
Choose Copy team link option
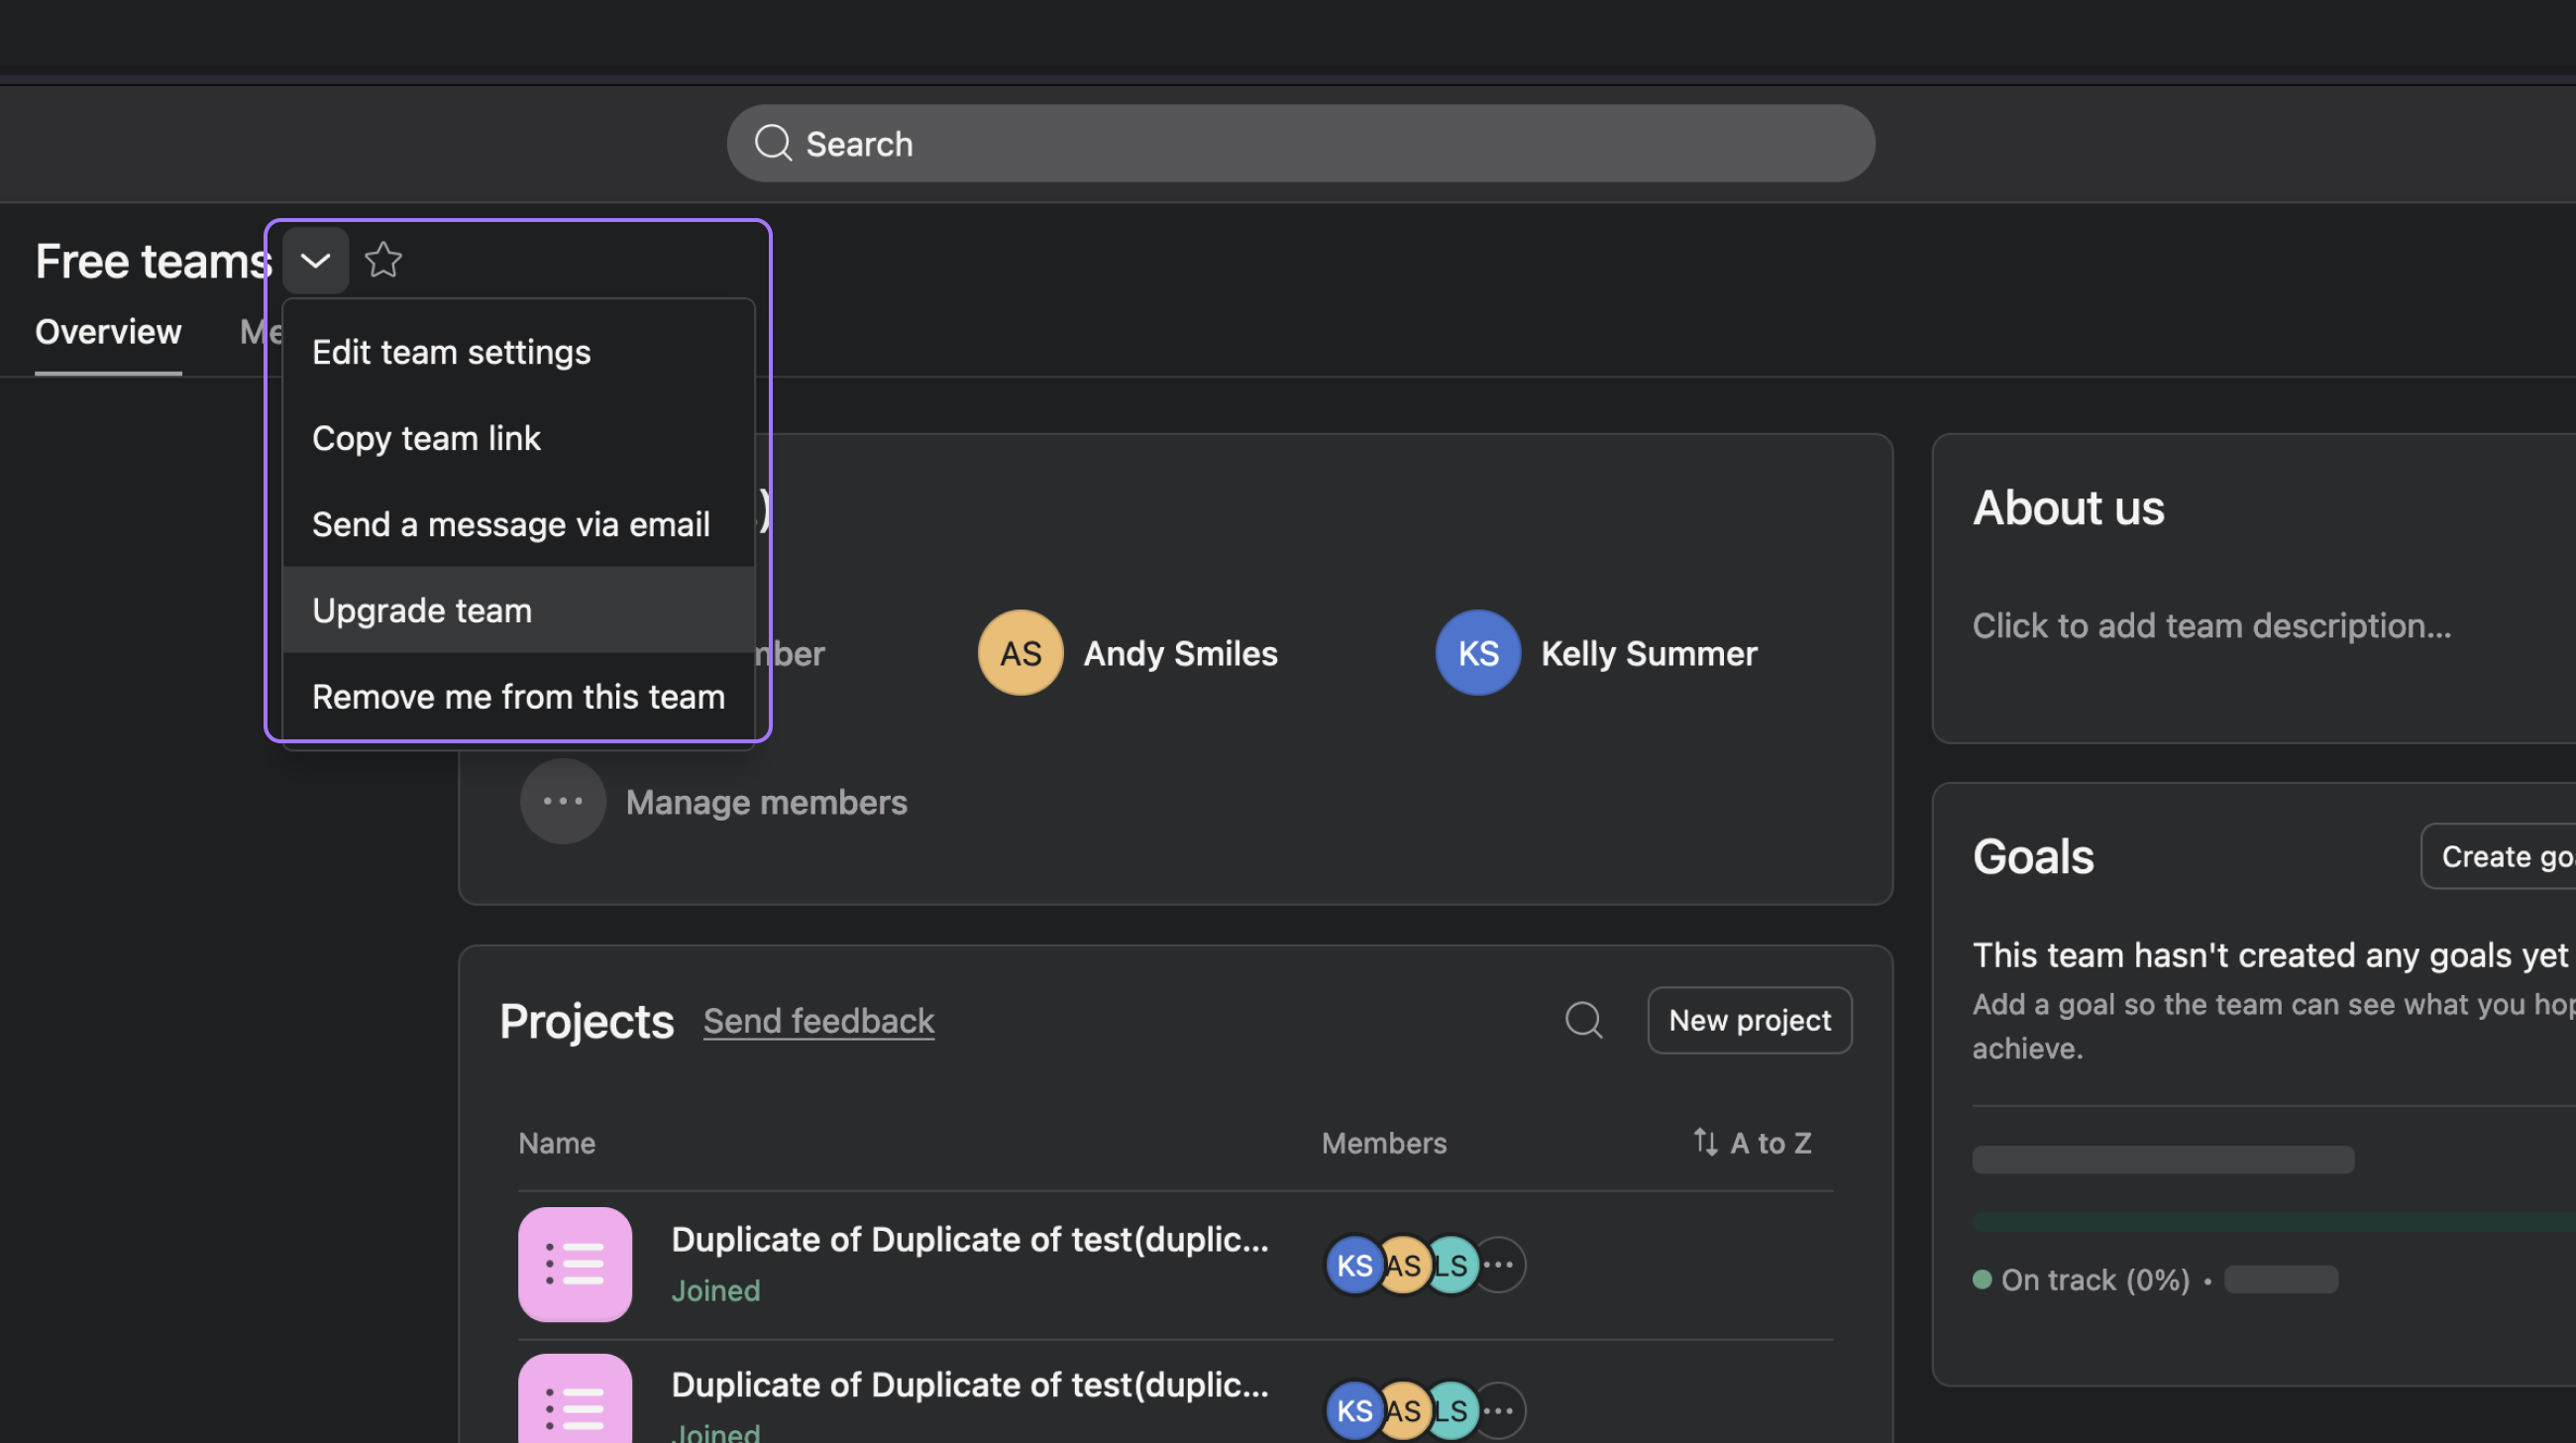(426, 438)
